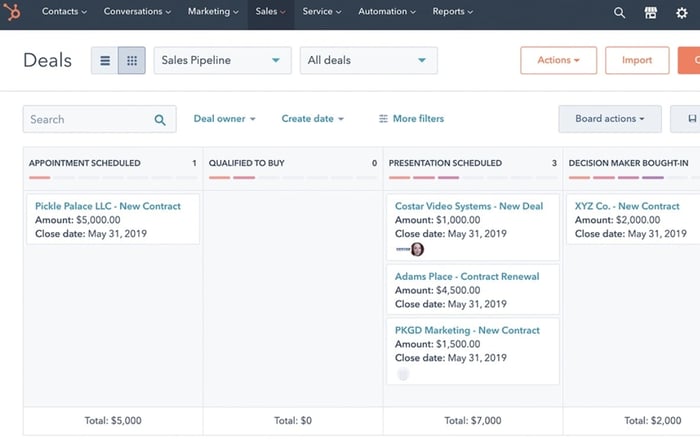This screenshot has width=700, height=444.
Task: Open the Marketing menu
Action: (x=213, y=12)
